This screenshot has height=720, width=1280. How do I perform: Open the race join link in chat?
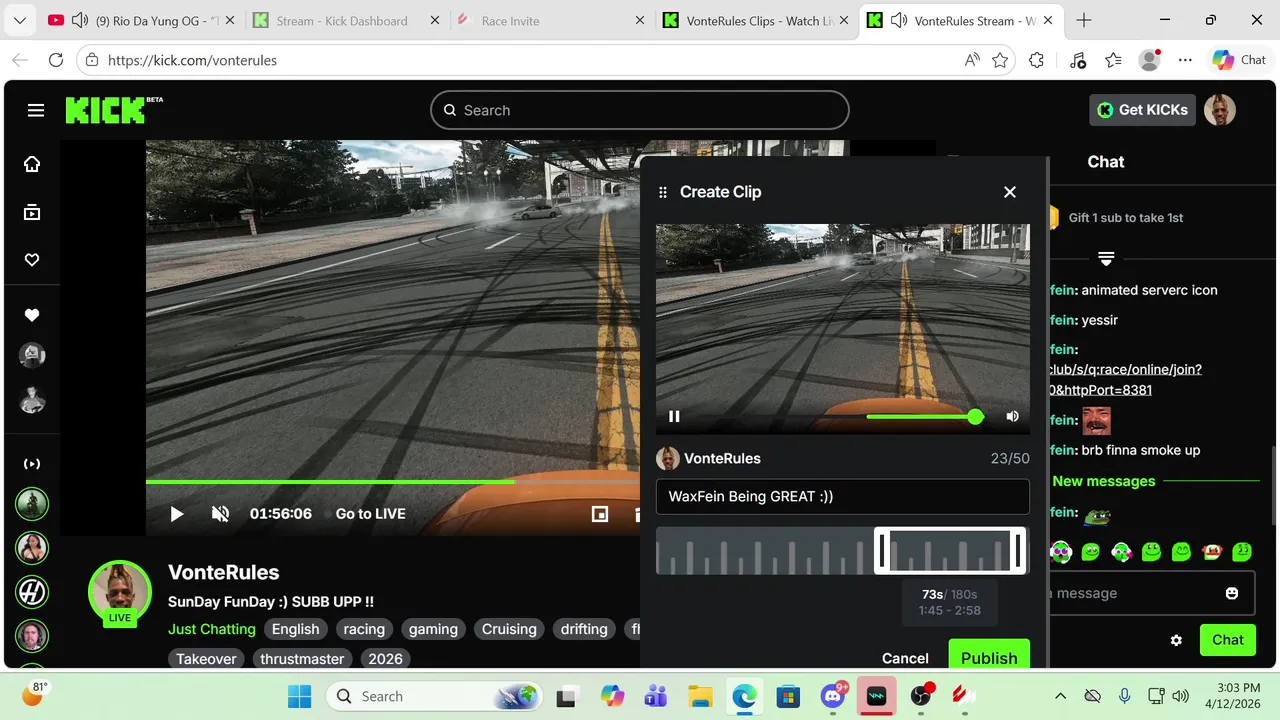[1124, 379]
